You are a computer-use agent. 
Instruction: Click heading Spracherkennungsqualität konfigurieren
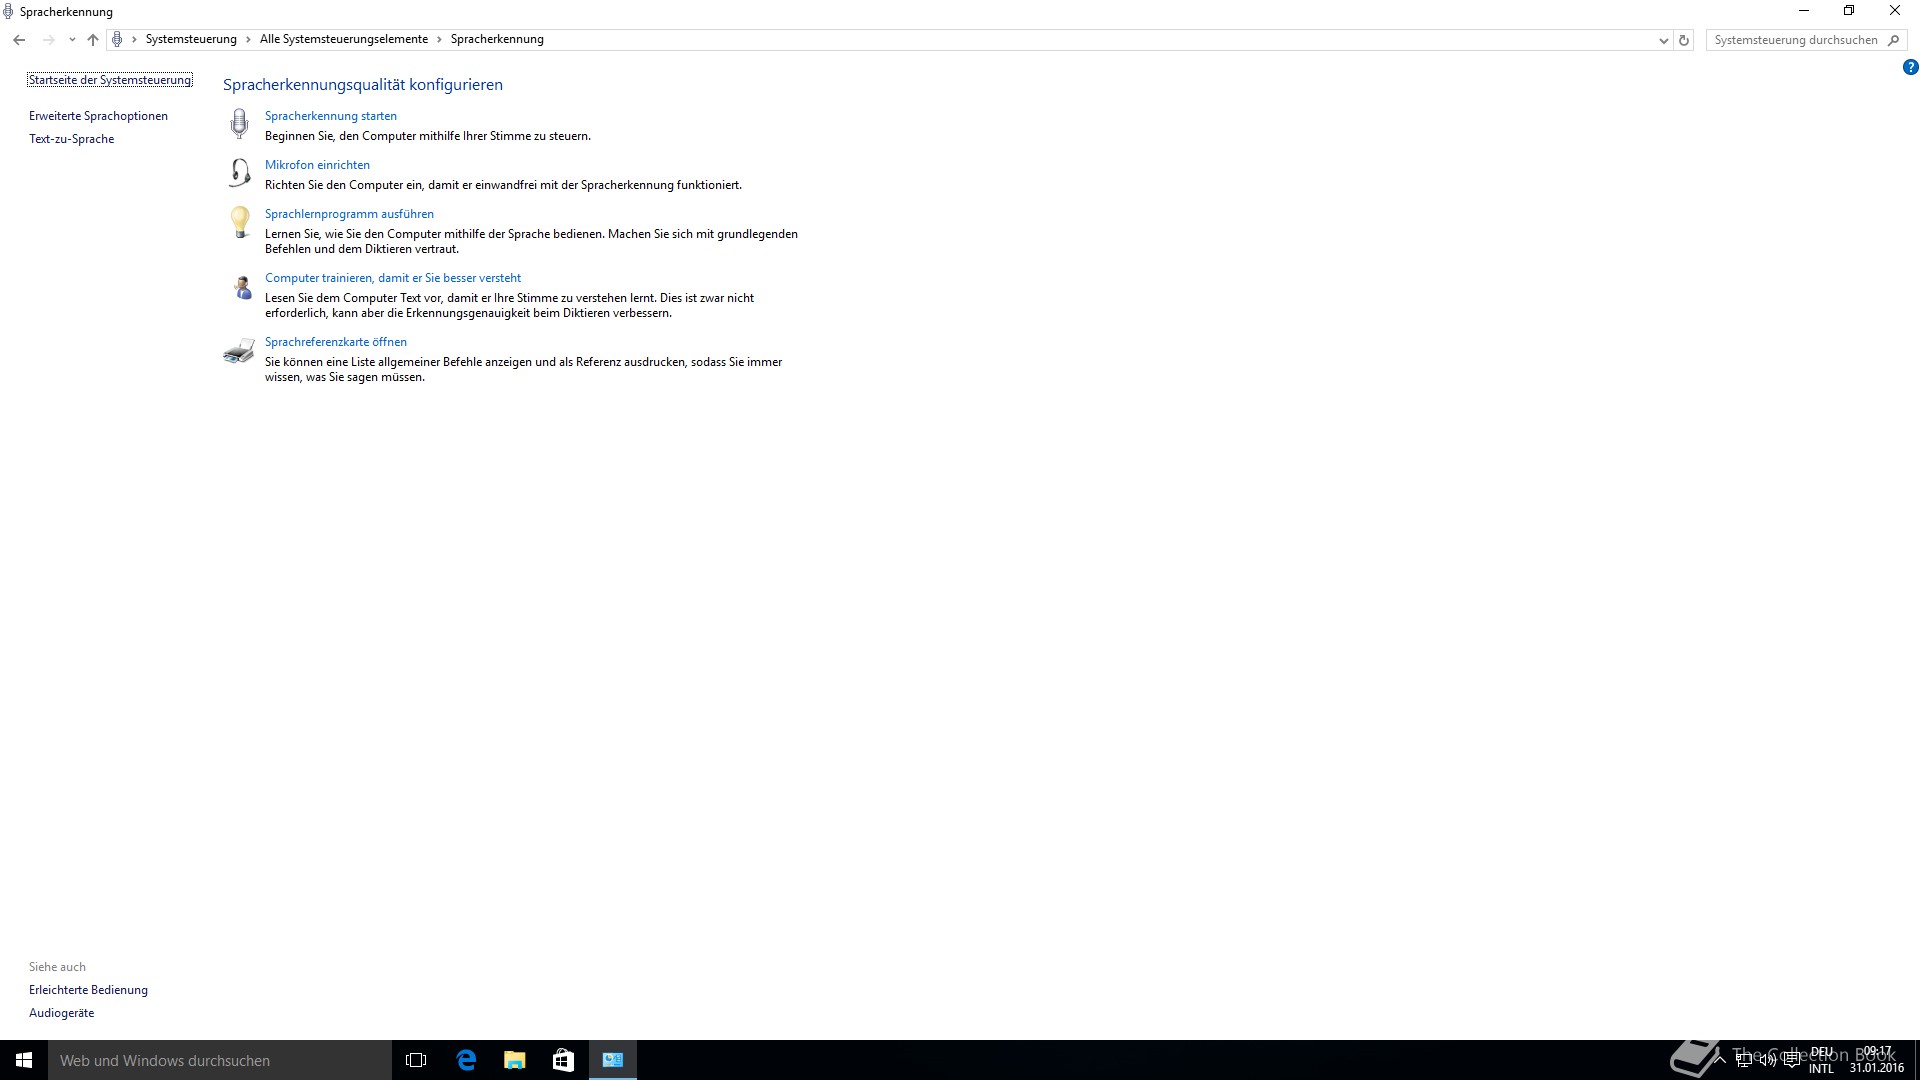point(363,85)
